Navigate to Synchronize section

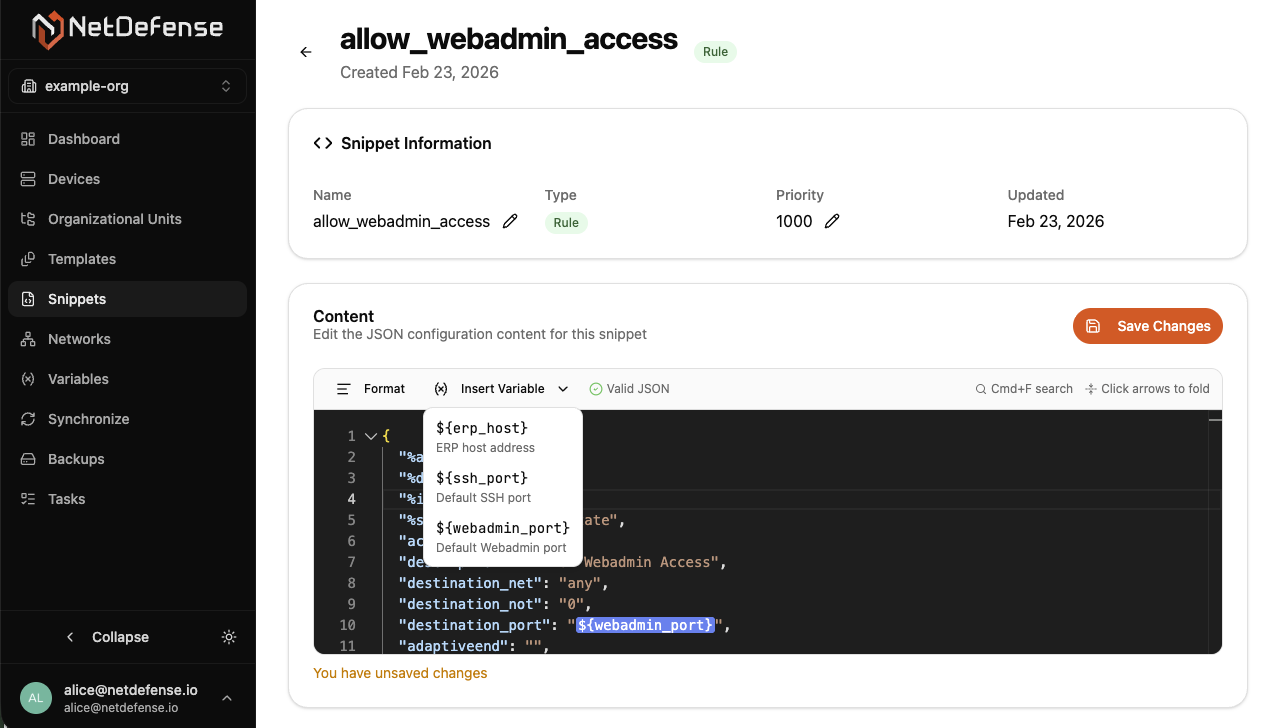[88, 419]
